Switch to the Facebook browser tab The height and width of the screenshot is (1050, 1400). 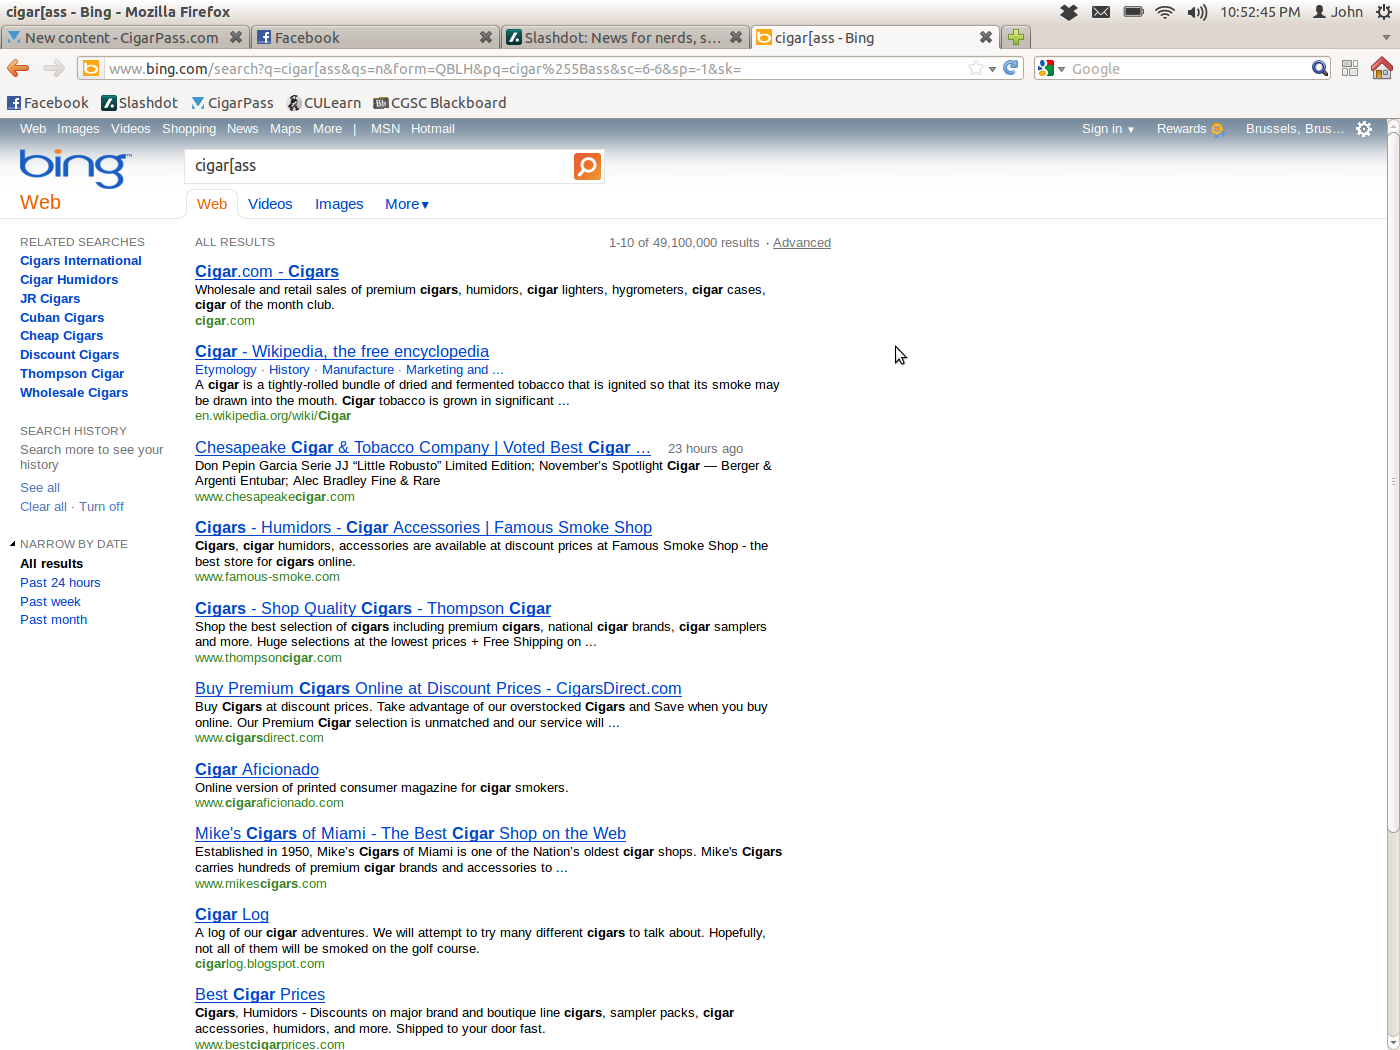tap(374, 37)
